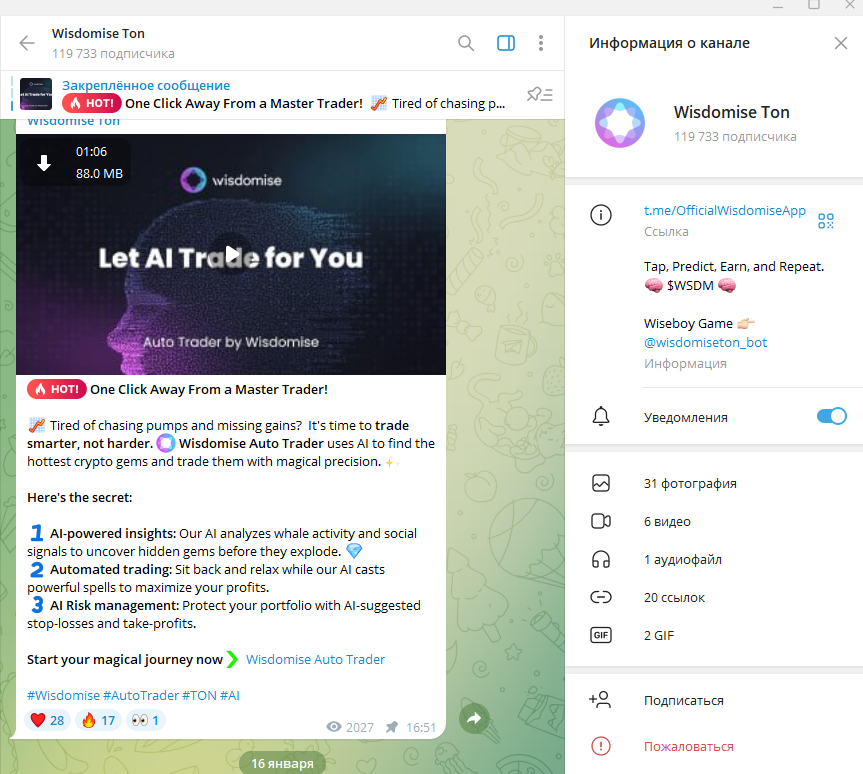Open the @wisdomiseton_bot link
Image resolution: width=863 pixels, height=774 pixels.
(705, 342)
